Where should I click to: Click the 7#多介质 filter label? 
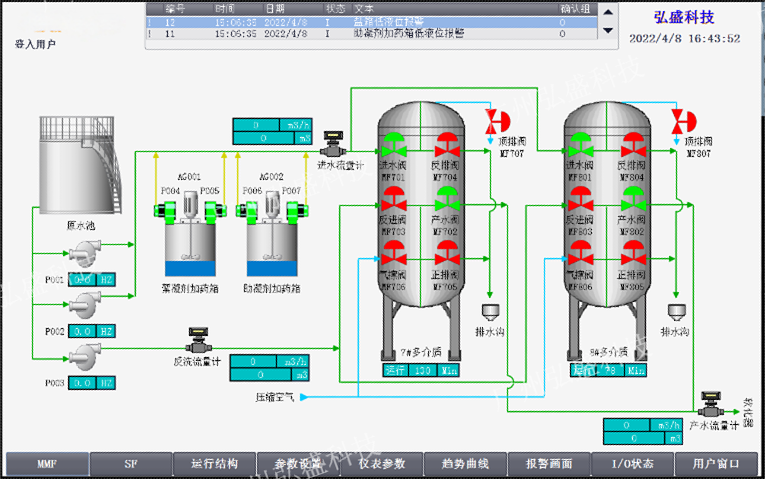tap(421, 352)
